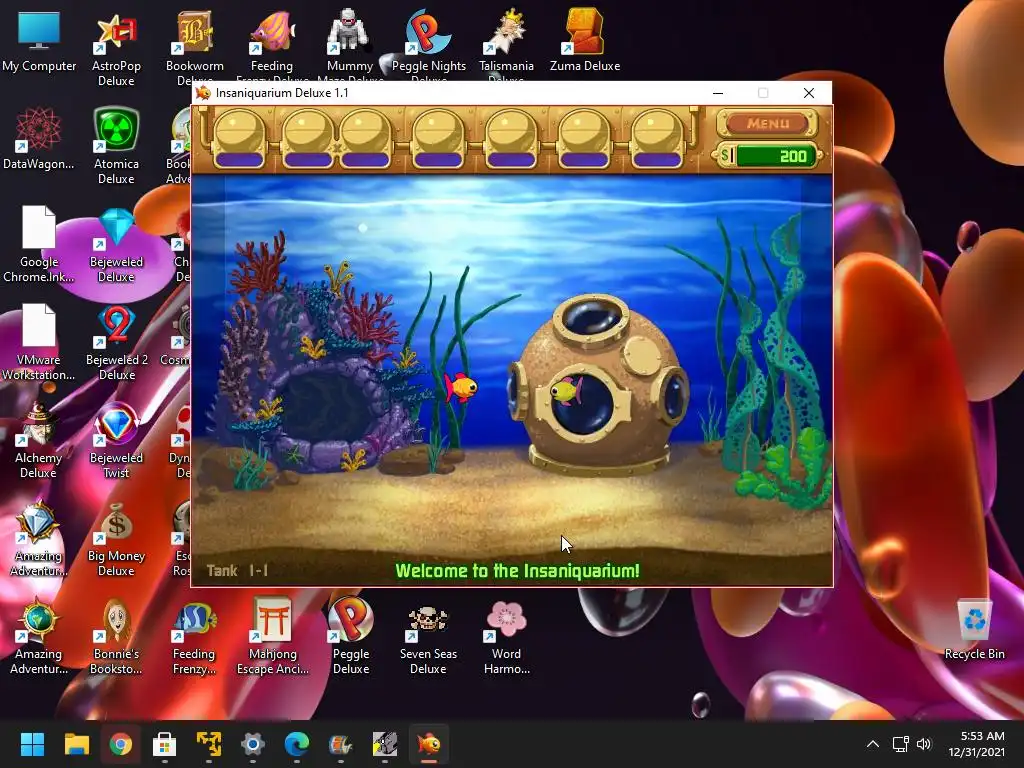Image resolution: width=1024 pixels, height=768 pixels.
Task: Open DataWagon desktop shortcut
Action: tap(39, 139)
